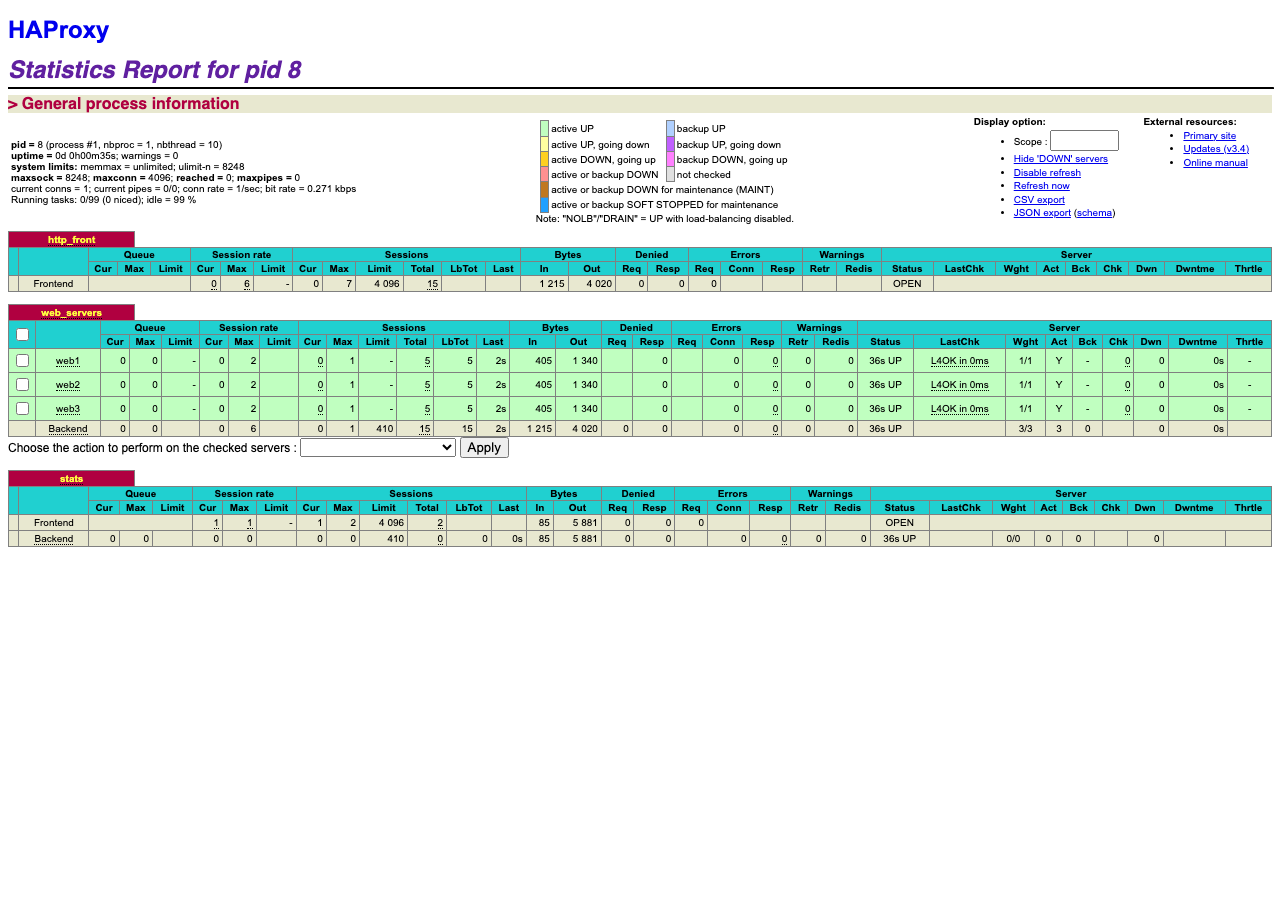Check the select-all checkbox in web_servers header
1280x900 pixels.
(22, 335)
